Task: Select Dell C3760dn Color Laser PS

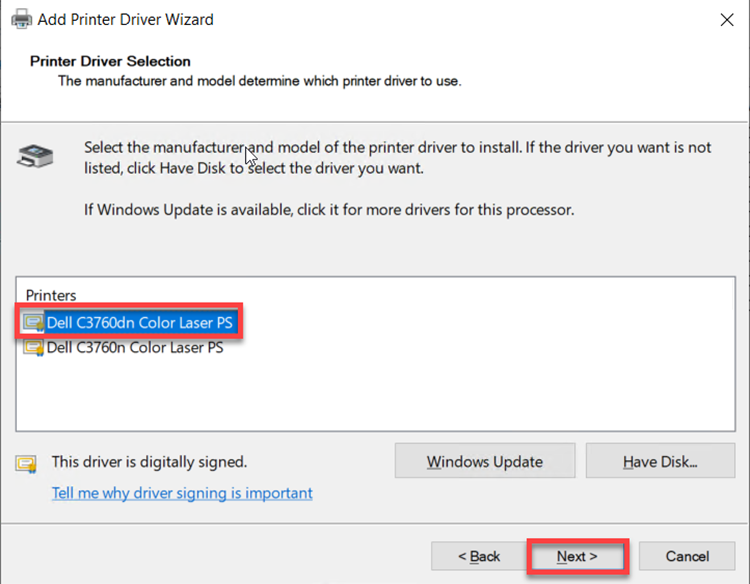Action: click(x=141, y=322)
